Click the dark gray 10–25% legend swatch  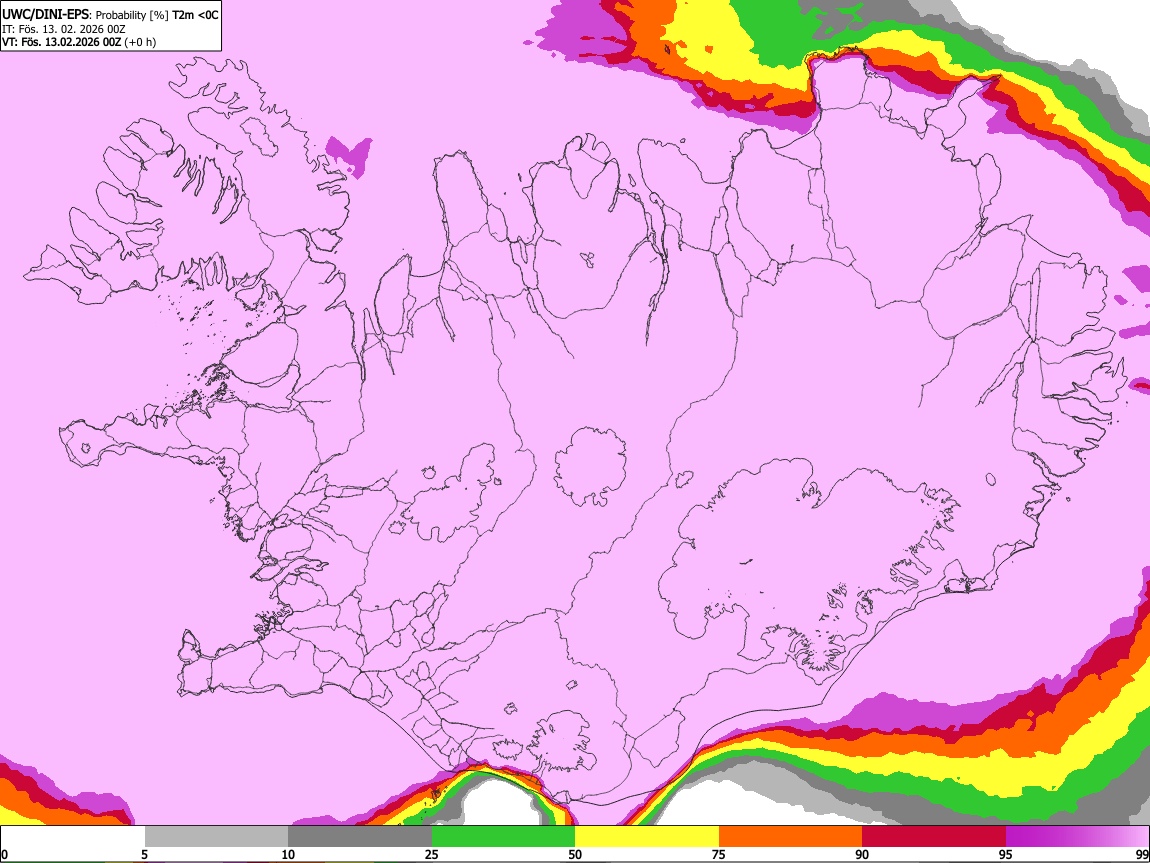coord(360,837)
